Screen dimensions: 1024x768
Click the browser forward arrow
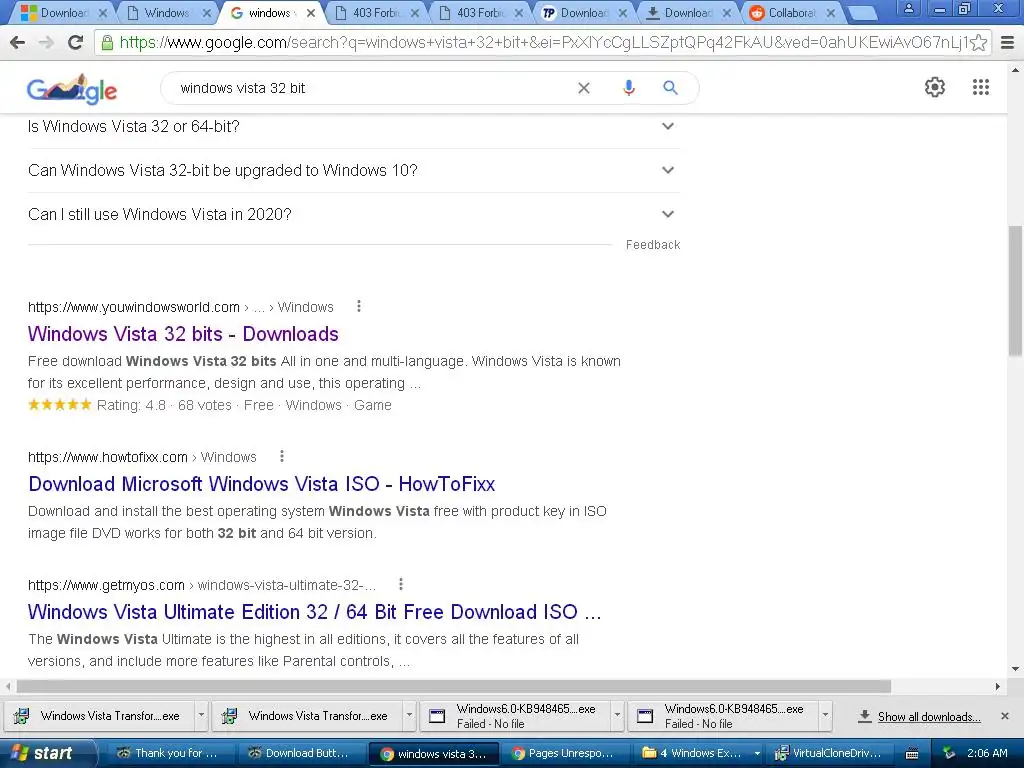[x=46, y=42]
